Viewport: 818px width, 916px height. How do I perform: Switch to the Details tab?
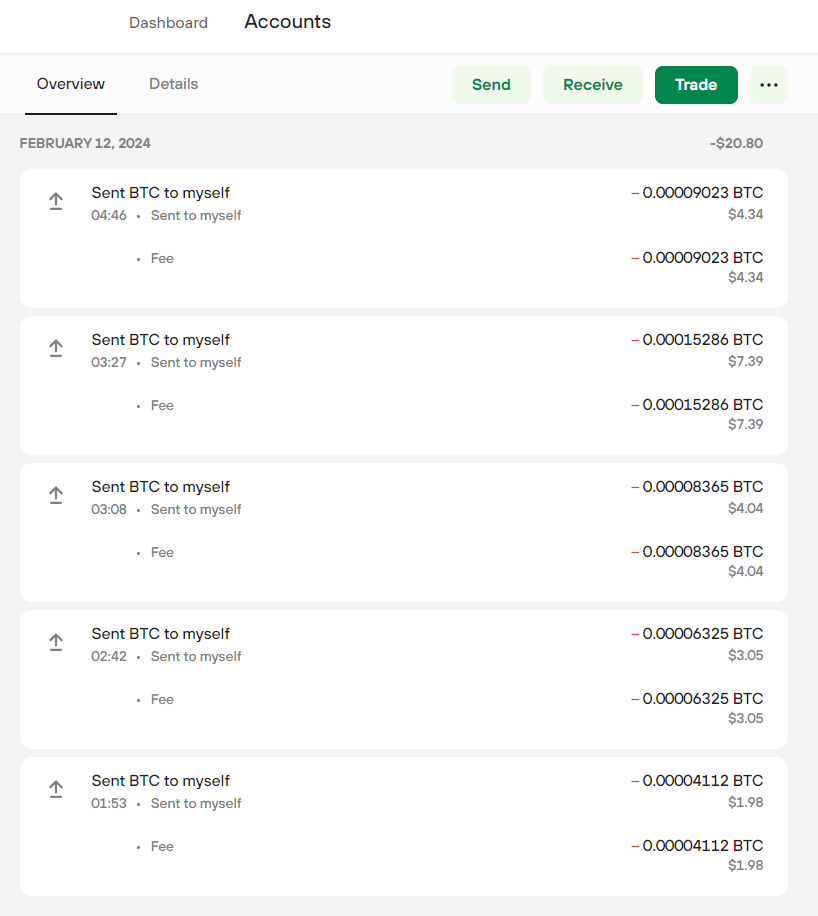click(x=173, y=84)
